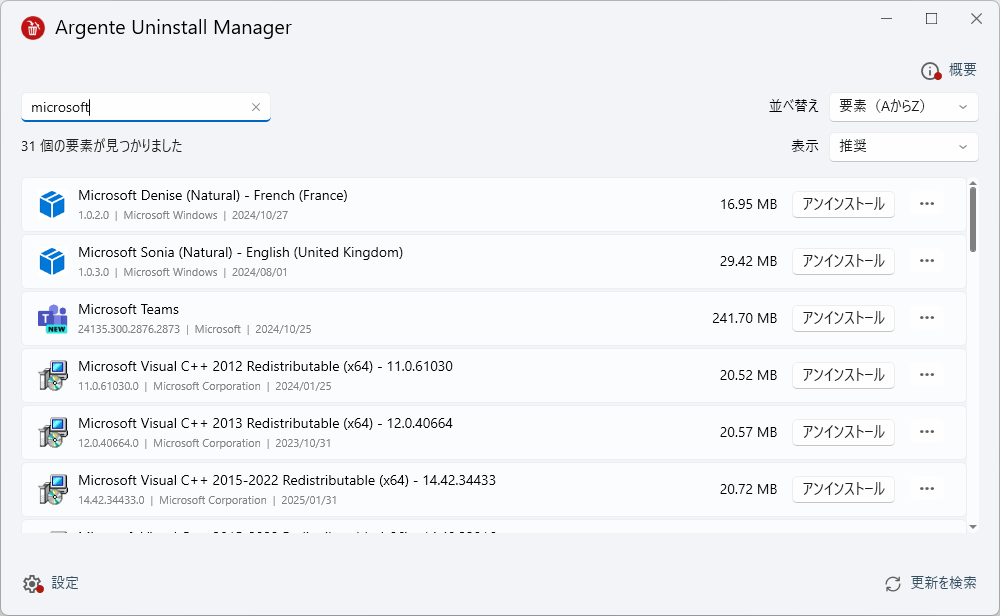Open more options for Microsoft Denise
The height and width of the screenshot is (616, 1000).
point(927,204)
